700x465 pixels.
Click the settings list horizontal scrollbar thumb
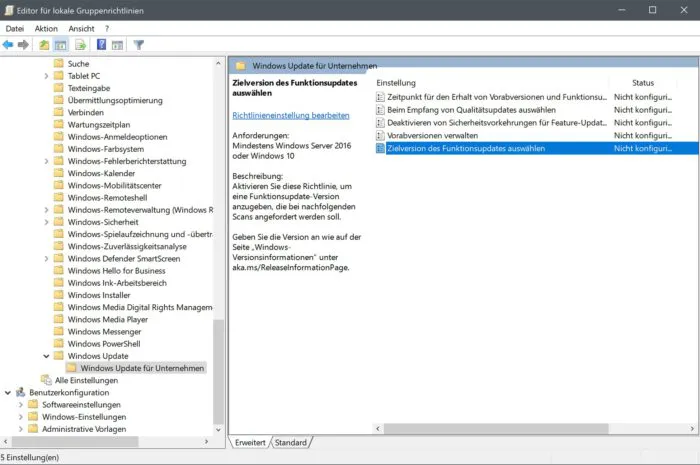pyautogui.click(x=496, y=428)
